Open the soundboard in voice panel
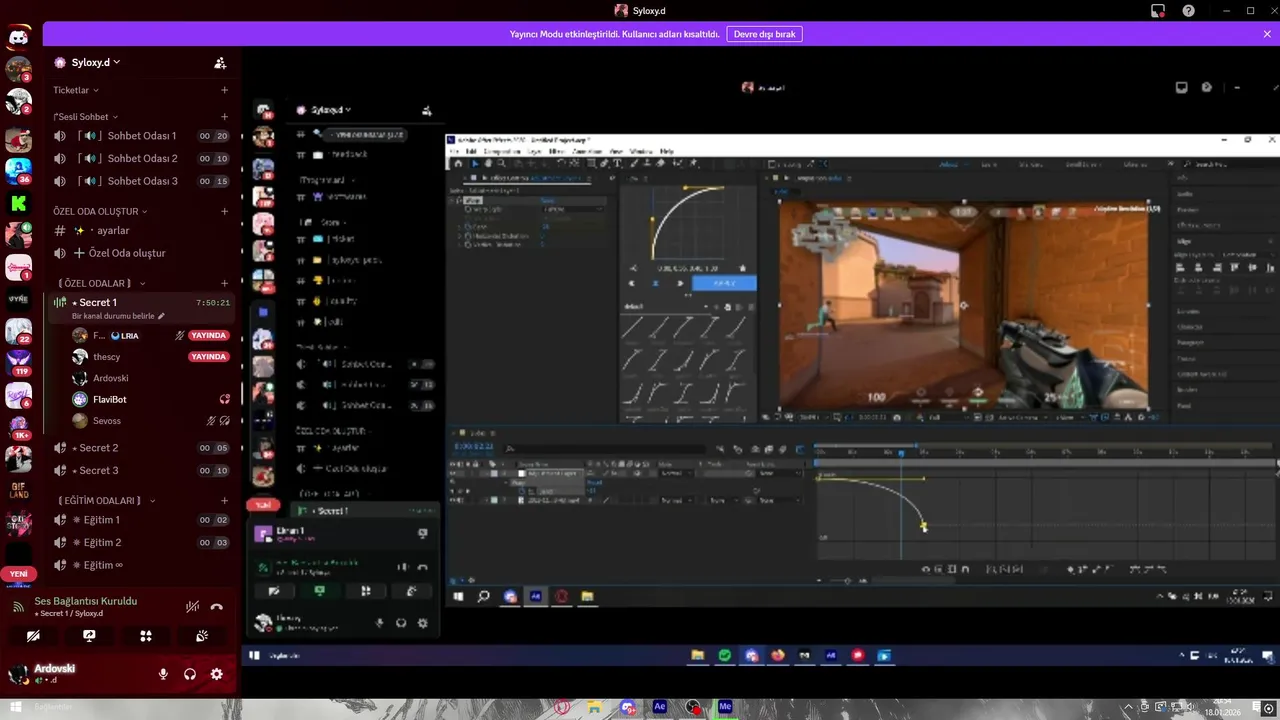Viewport: 1280px width, 720px height. [201, 635]
